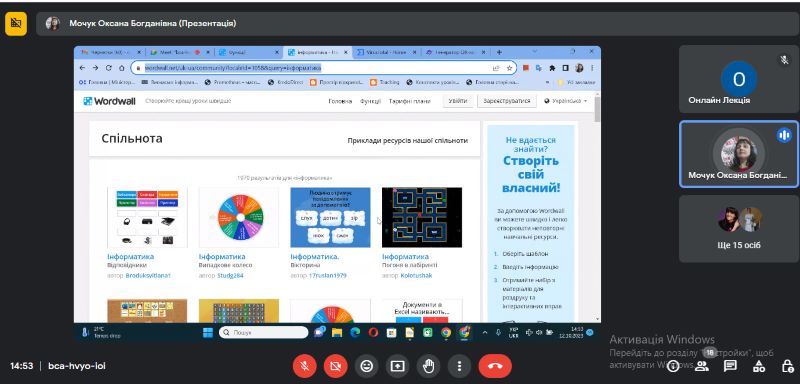Open the Ще 15 осіб participants tile
Image resolution: width=800 pixels, height=384 pixels.
pyautogui.click(x=738, y=229)
